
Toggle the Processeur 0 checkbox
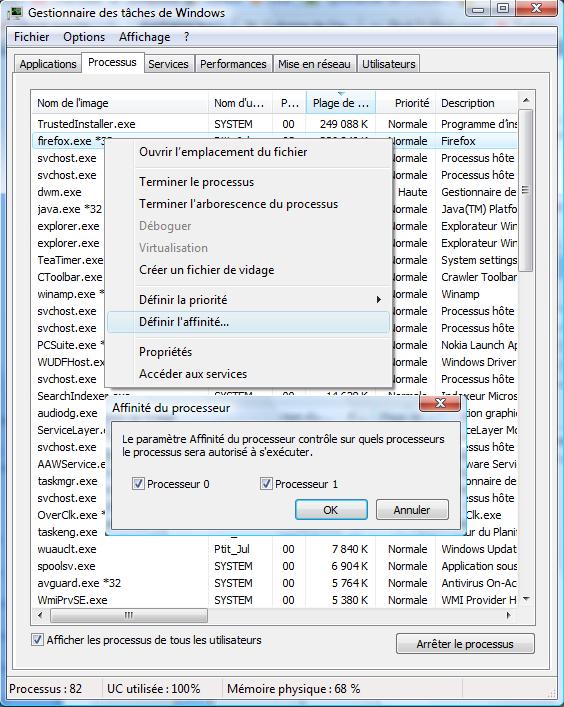(x=138, y=484)
